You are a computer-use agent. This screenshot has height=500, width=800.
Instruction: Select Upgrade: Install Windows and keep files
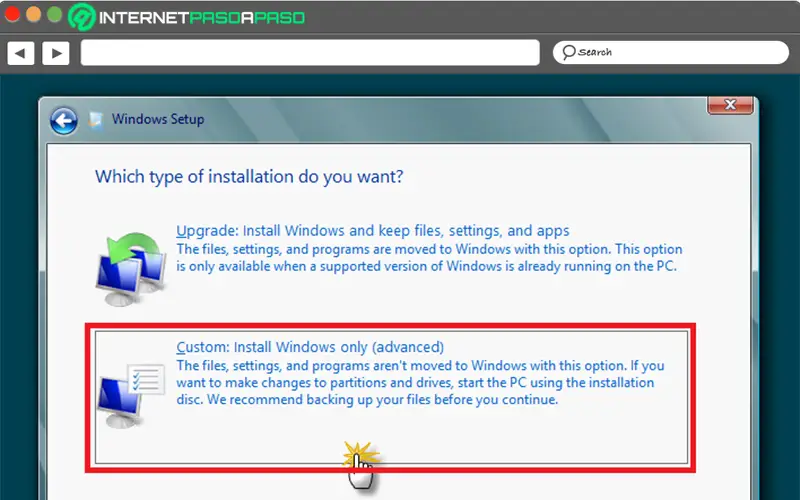(372, 231)
